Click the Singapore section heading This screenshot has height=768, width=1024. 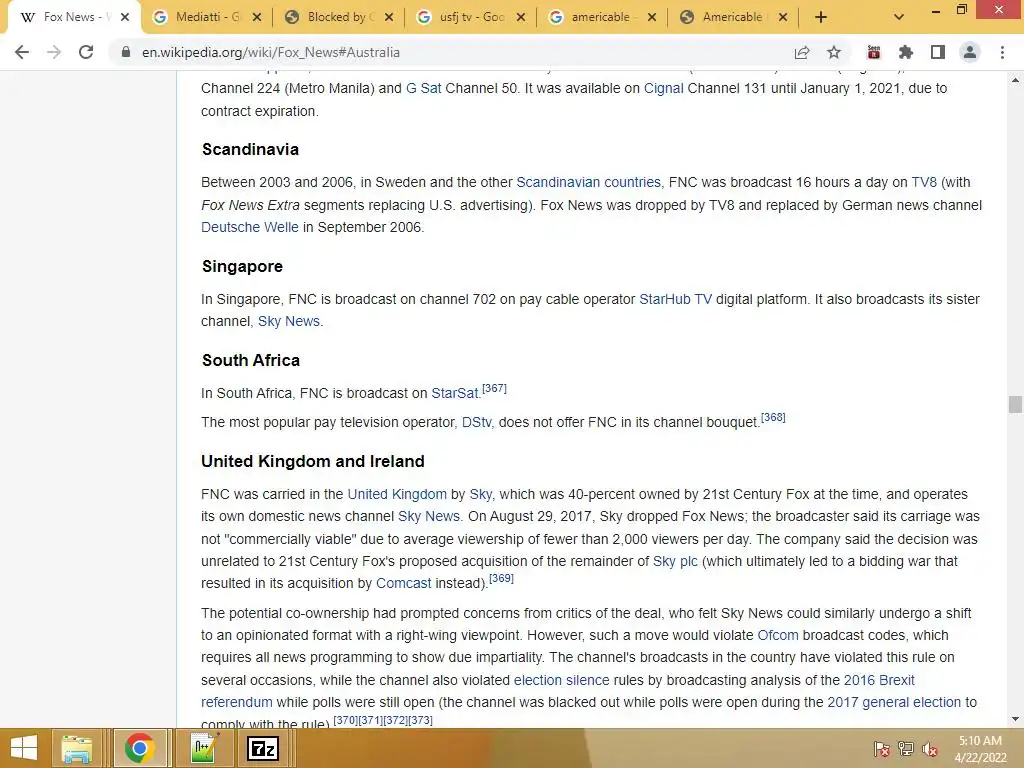point(242,266)
